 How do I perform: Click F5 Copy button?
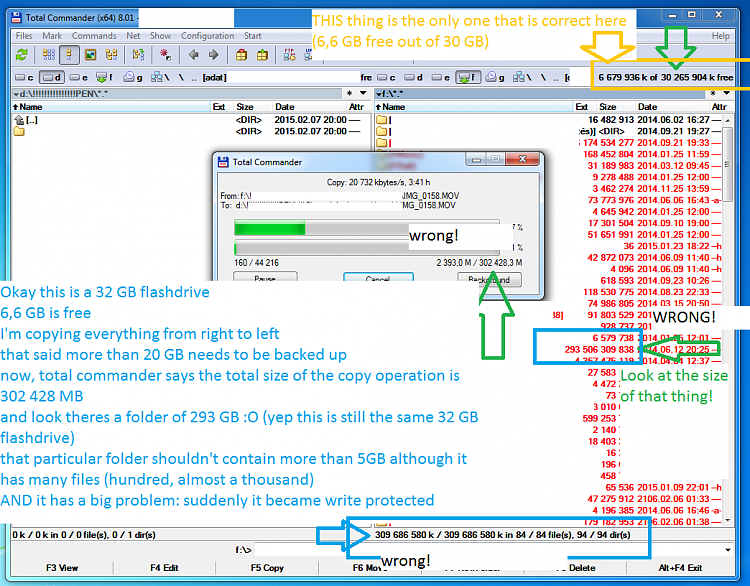coord(267,568)
